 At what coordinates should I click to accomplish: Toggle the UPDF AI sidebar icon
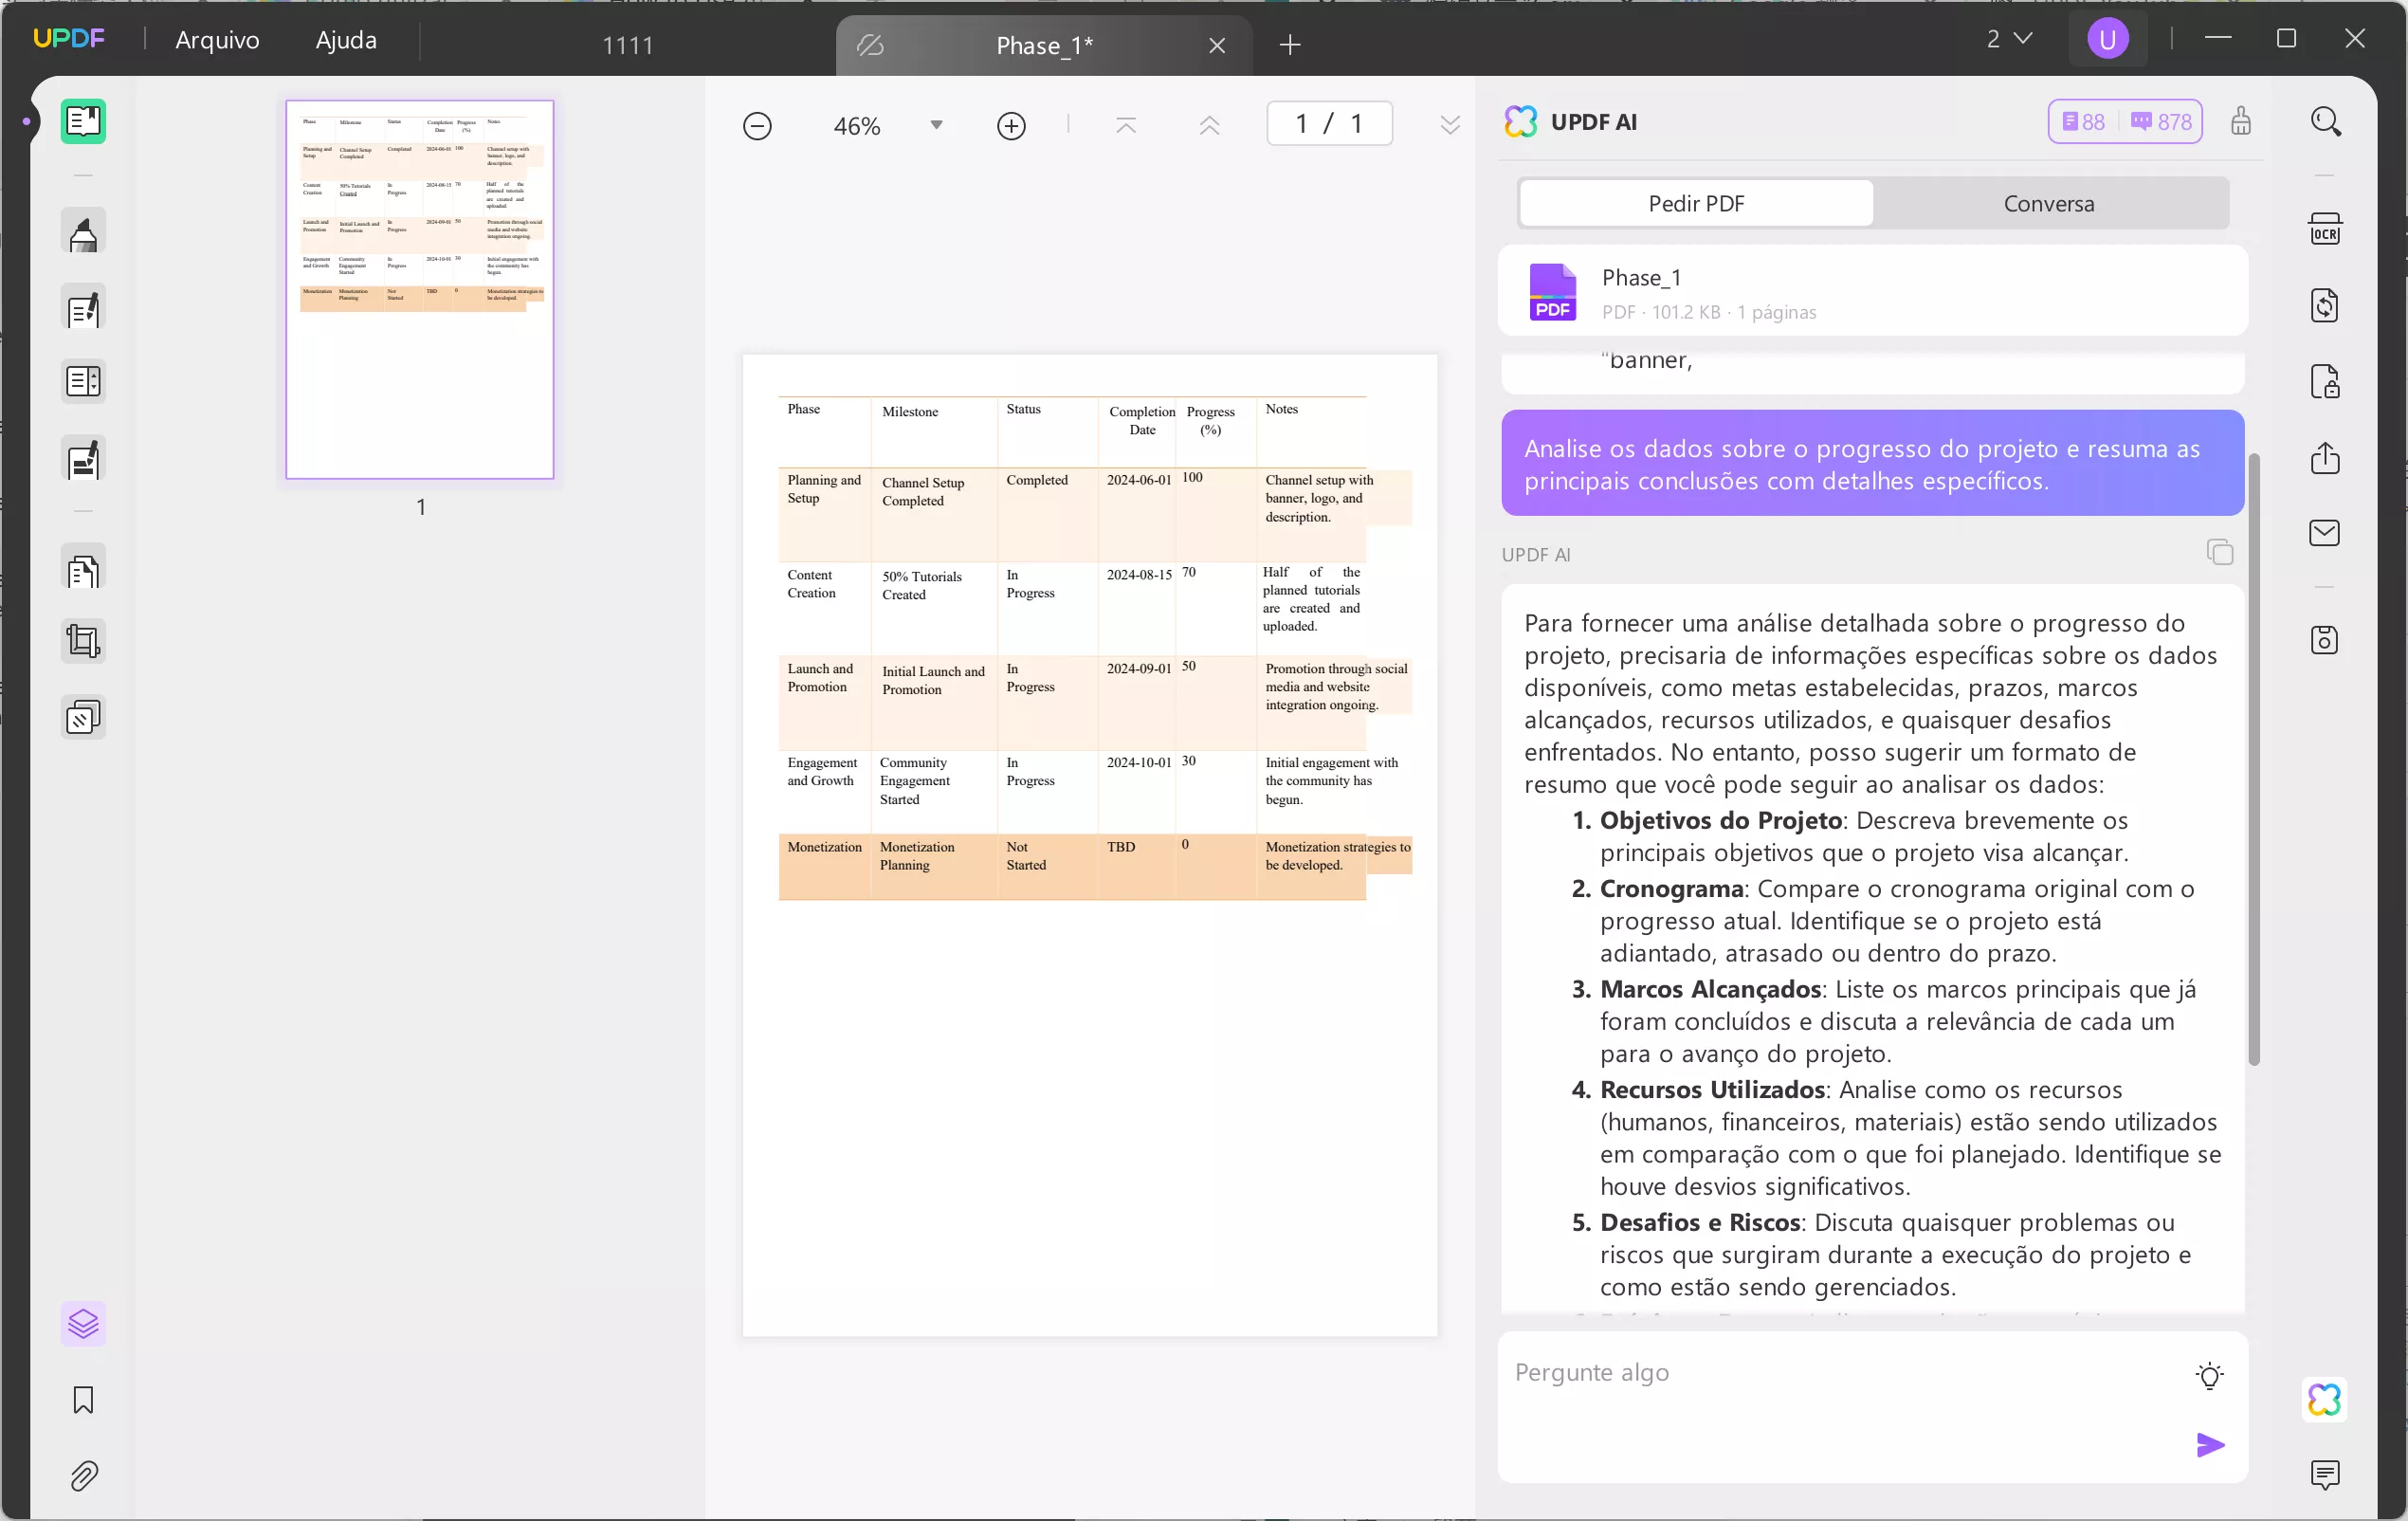2324,1399
